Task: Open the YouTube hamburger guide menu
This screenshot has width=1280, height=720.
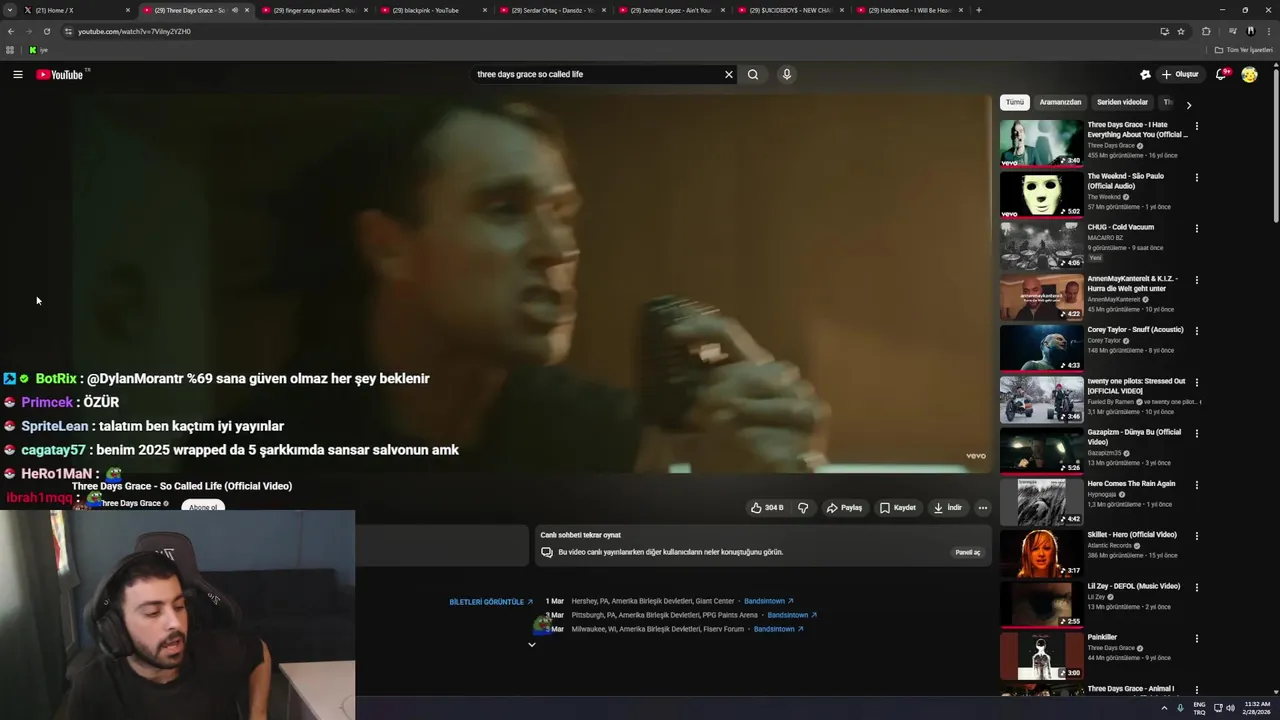Action: tap(18, 74)
